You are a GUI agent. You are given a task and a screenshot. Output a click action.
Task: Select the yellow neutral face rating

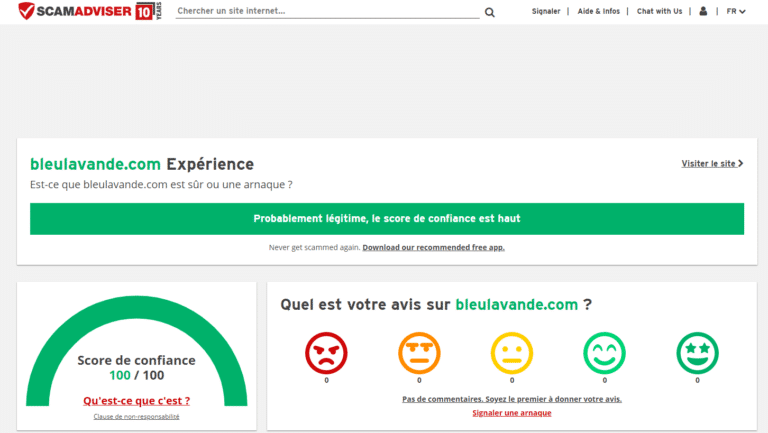[512, 352]
